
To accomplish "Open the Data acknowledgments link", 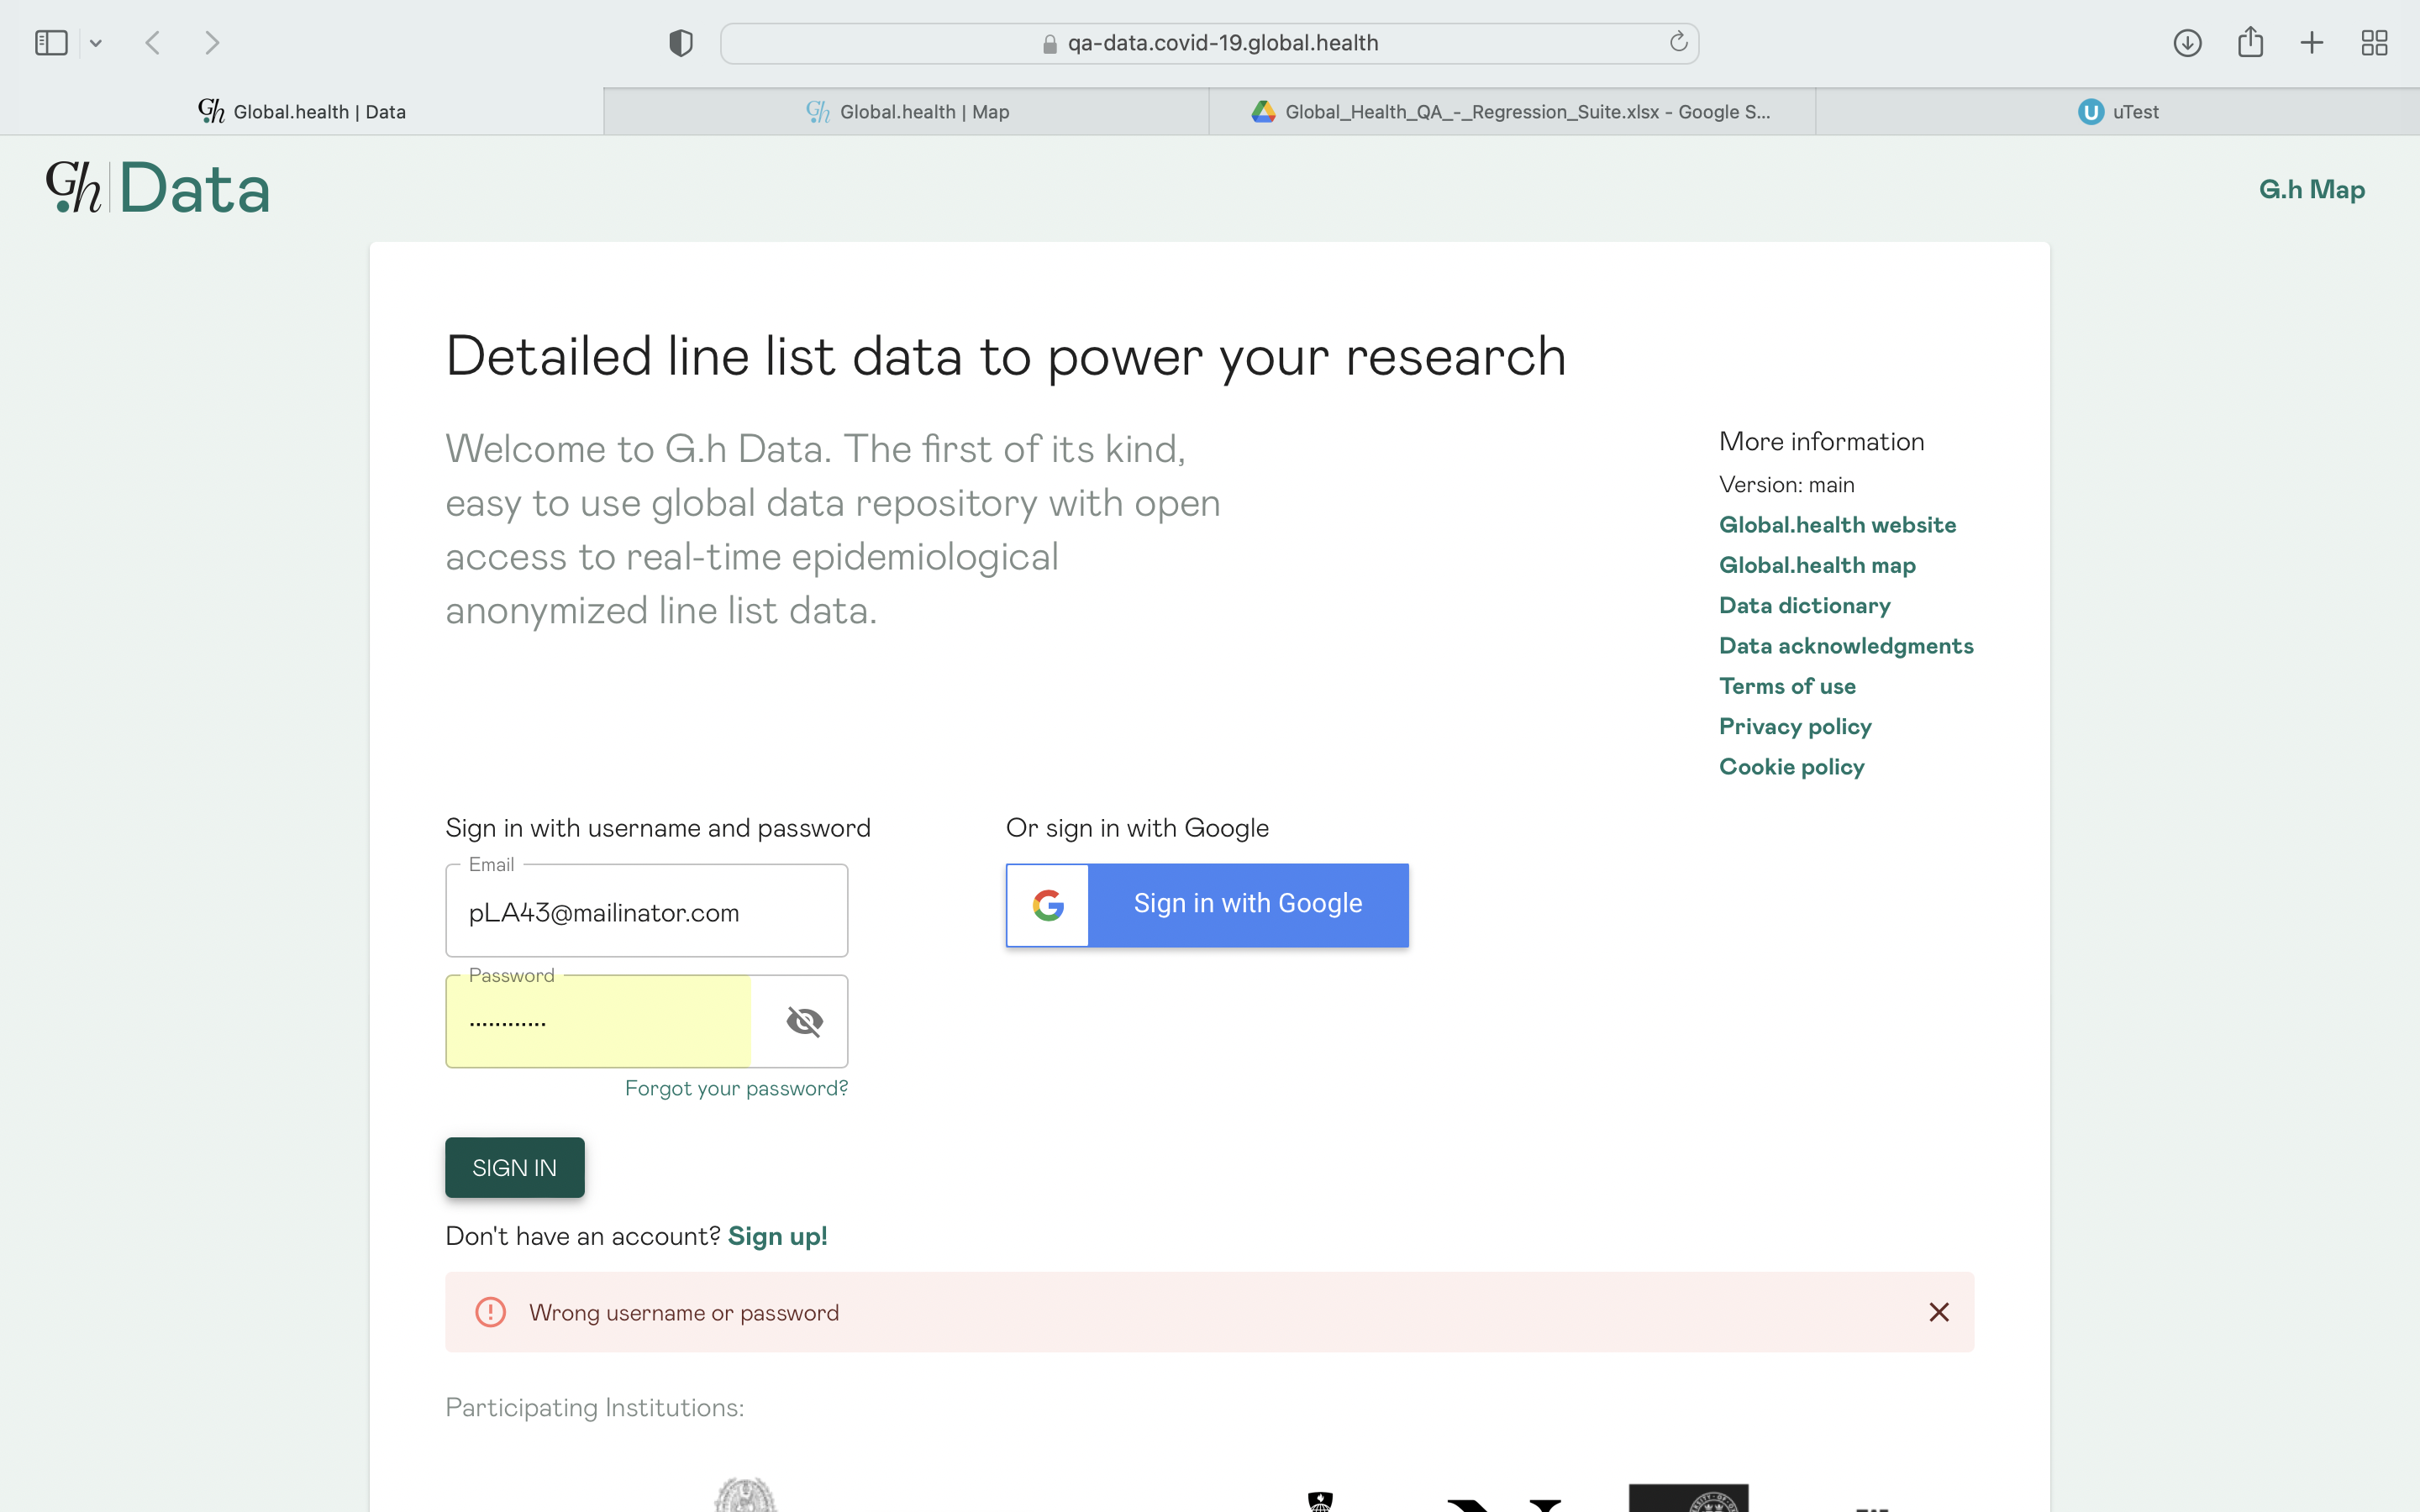I will [1846, 646].
